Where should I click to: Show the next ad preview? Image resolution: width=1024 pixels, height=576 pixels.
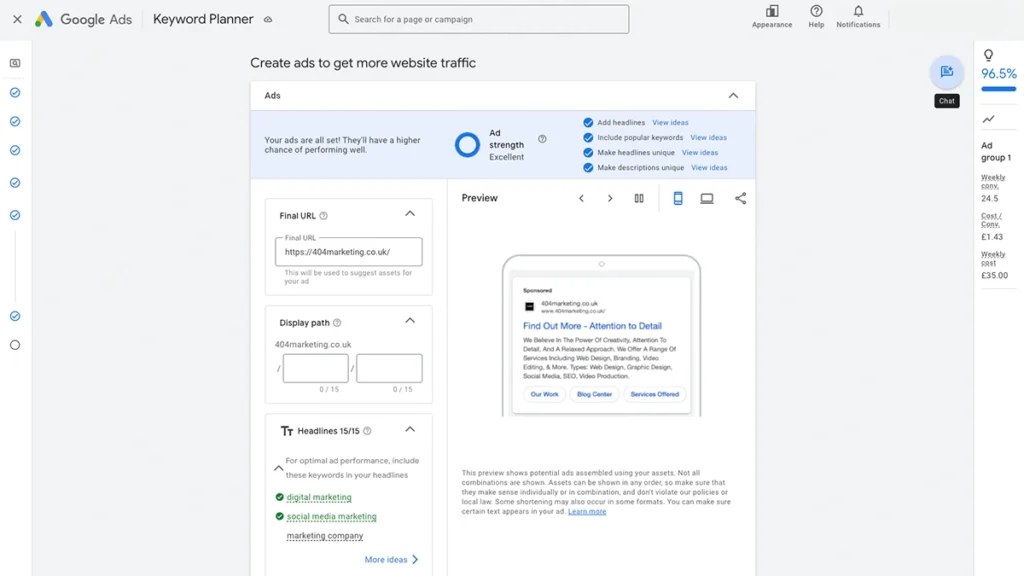[x=610, y=199]
